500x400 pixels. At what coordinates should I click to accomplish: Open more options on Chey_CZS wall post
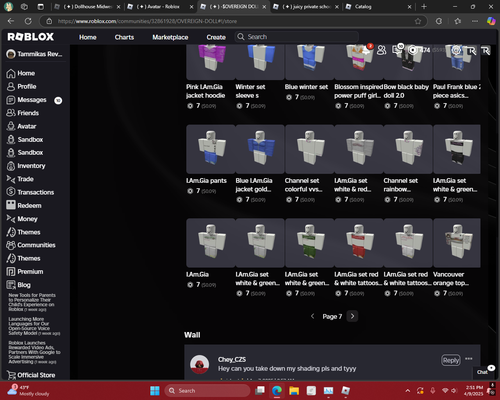tap(469, 359)
